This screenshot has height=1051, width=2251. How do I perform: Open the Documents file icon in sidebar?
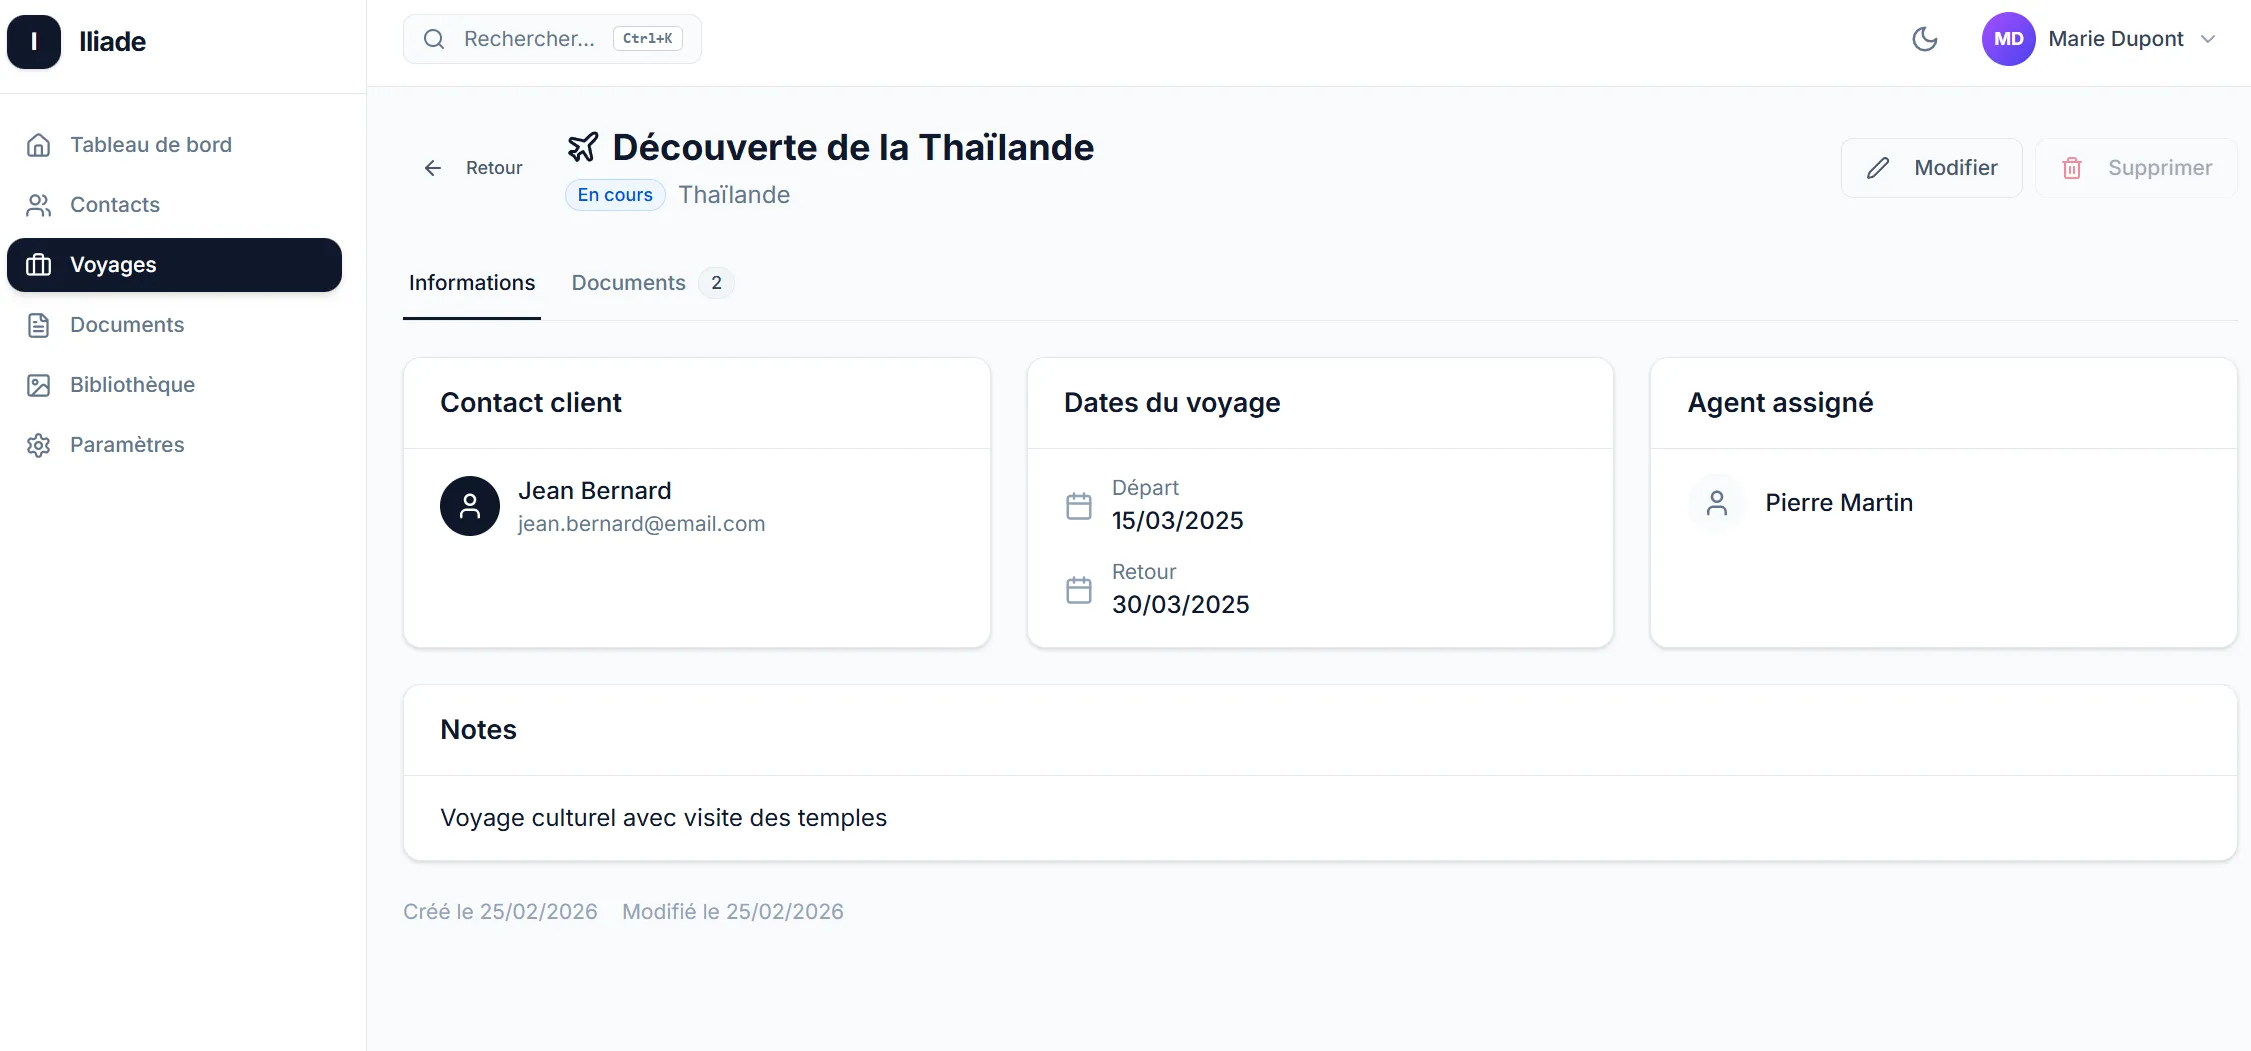38,325
